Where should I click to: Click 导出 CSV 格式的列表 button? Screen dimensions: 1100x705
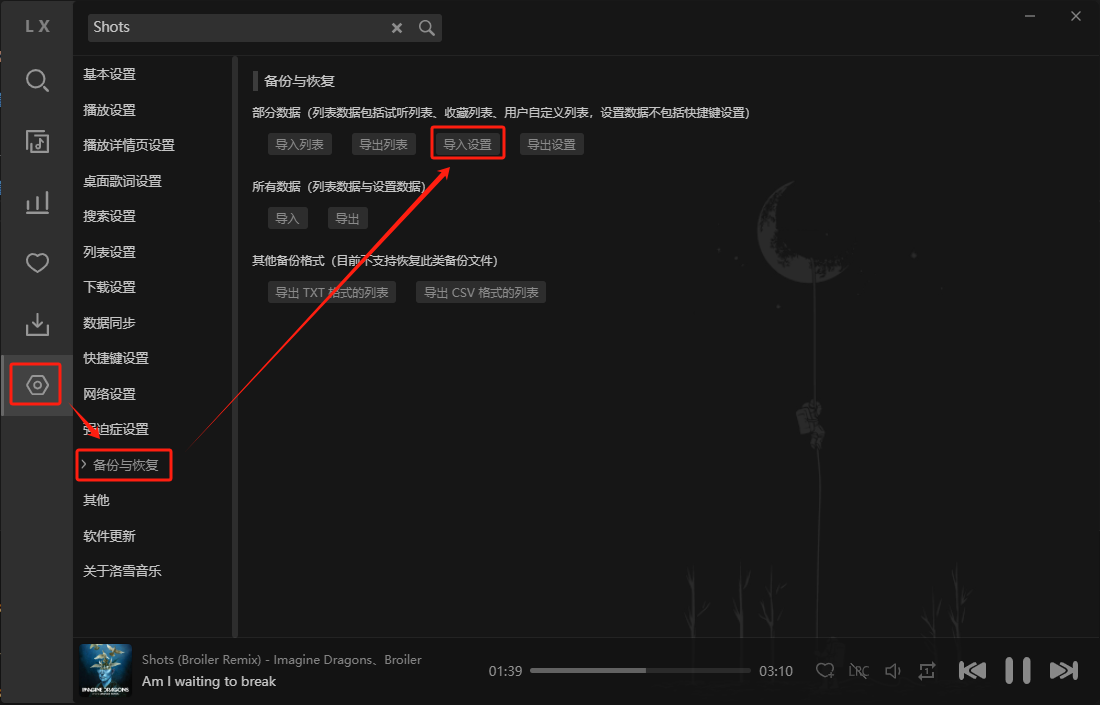tap(481, 293)
